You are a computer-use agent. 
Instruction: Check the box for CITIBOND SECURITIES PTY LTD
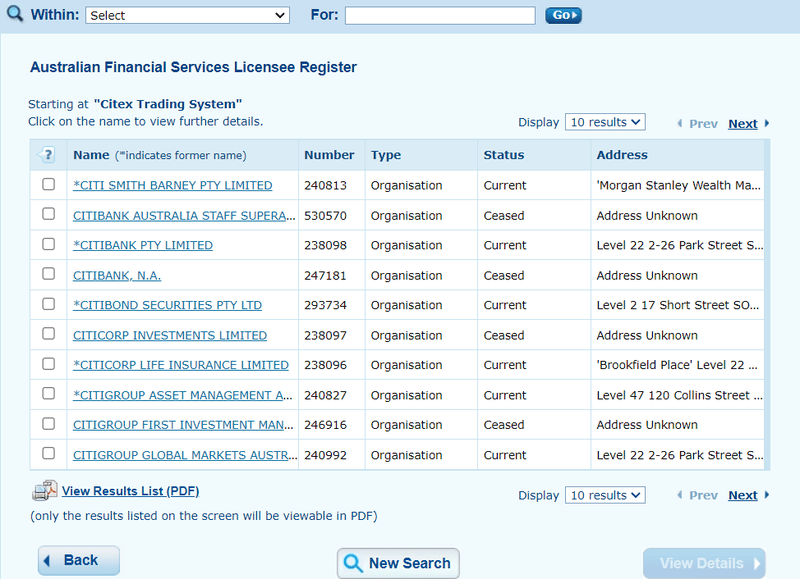pyautogui.click(x=48, y=304)
